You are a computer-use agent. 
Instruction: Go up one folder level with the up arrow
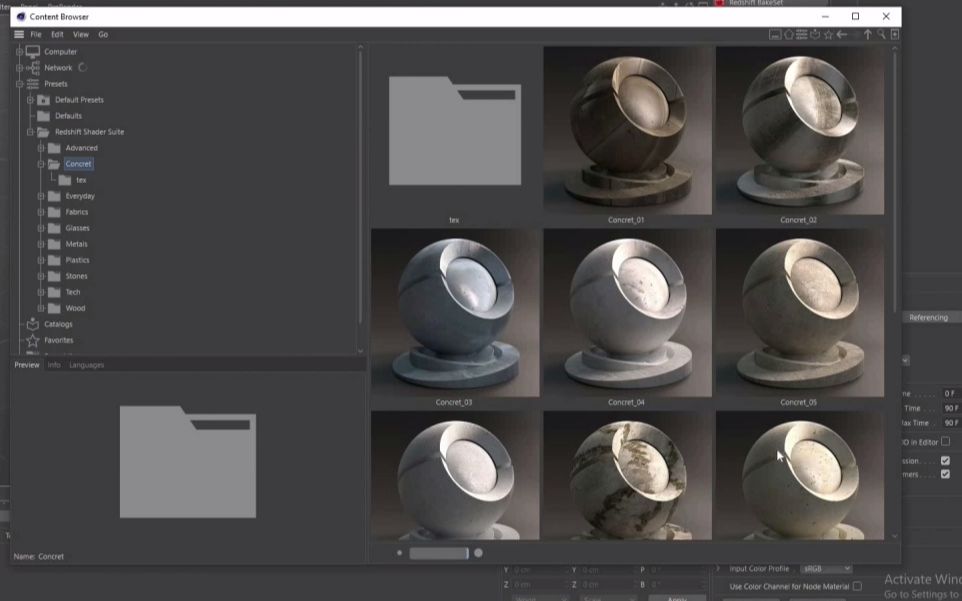point(868,35)
